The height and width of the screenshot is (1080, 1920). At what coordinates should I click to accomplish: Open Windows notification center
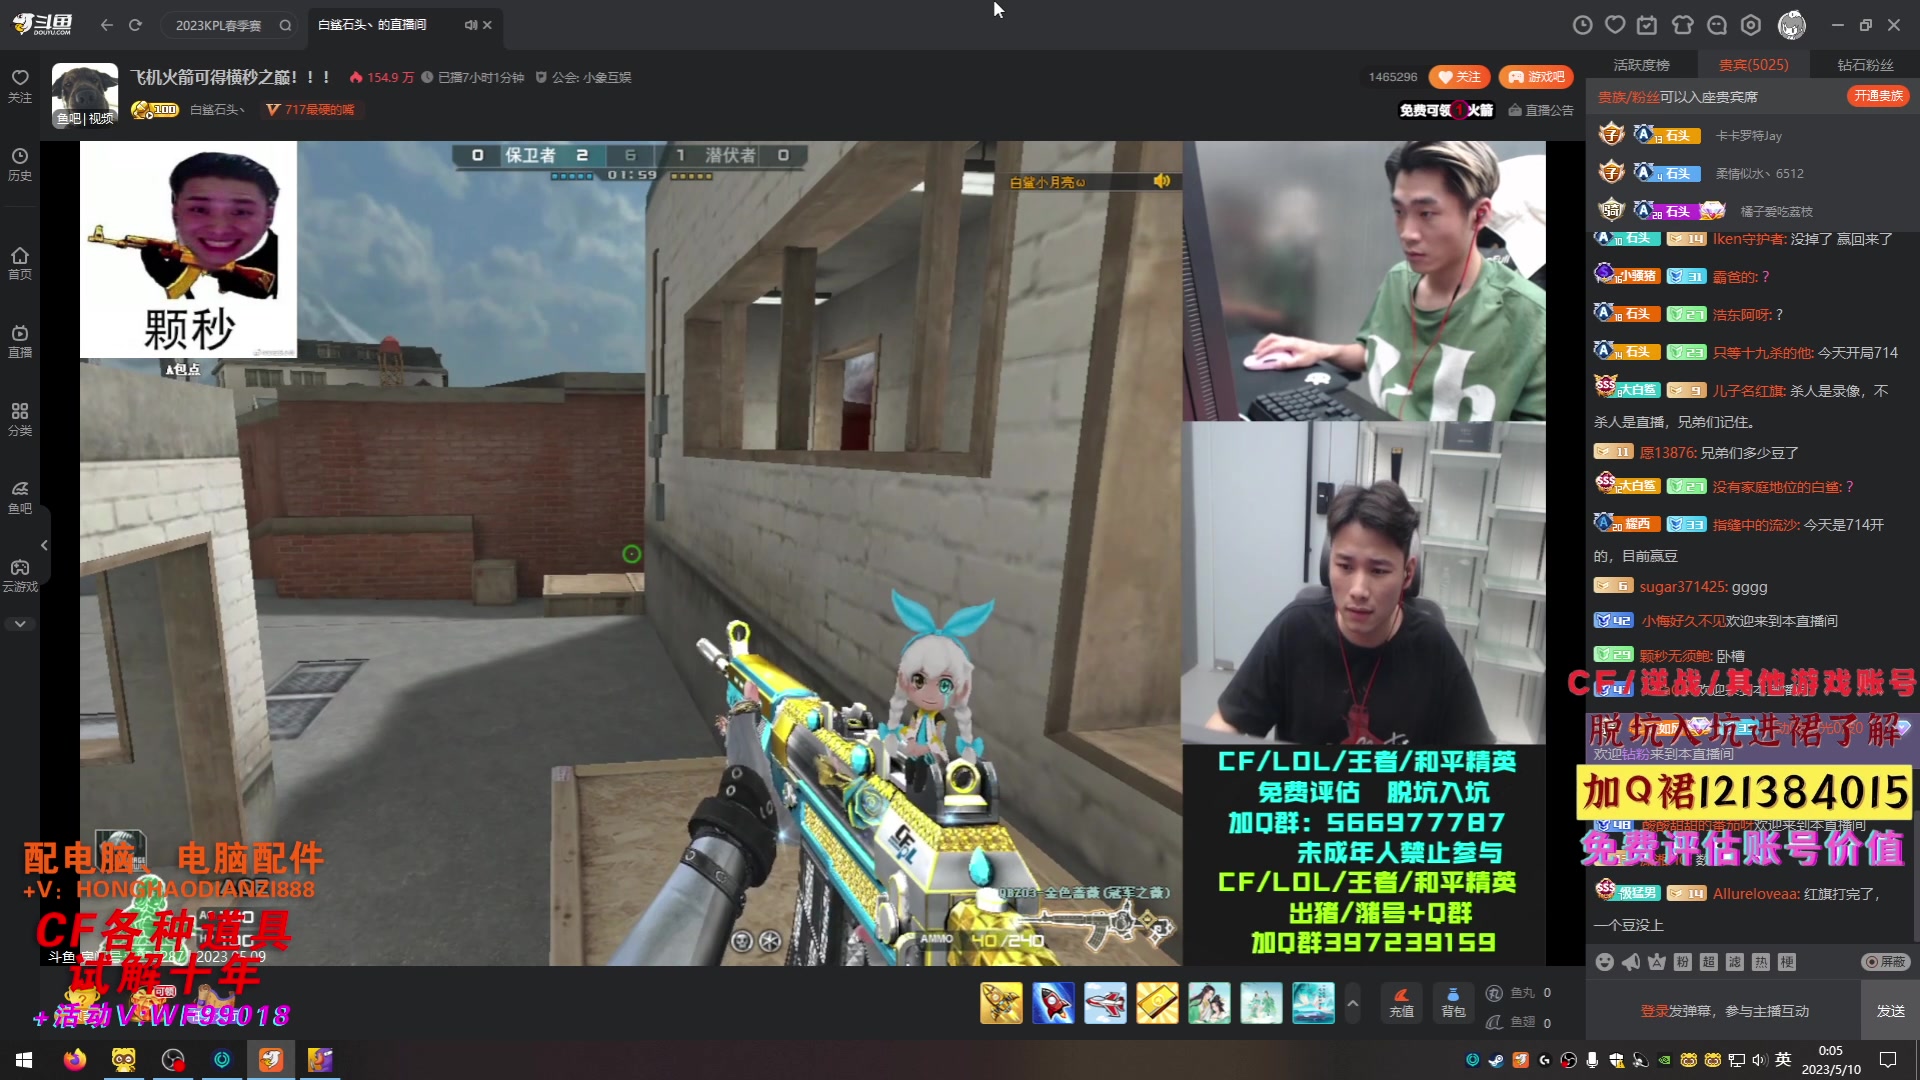pos(1888,1060)
